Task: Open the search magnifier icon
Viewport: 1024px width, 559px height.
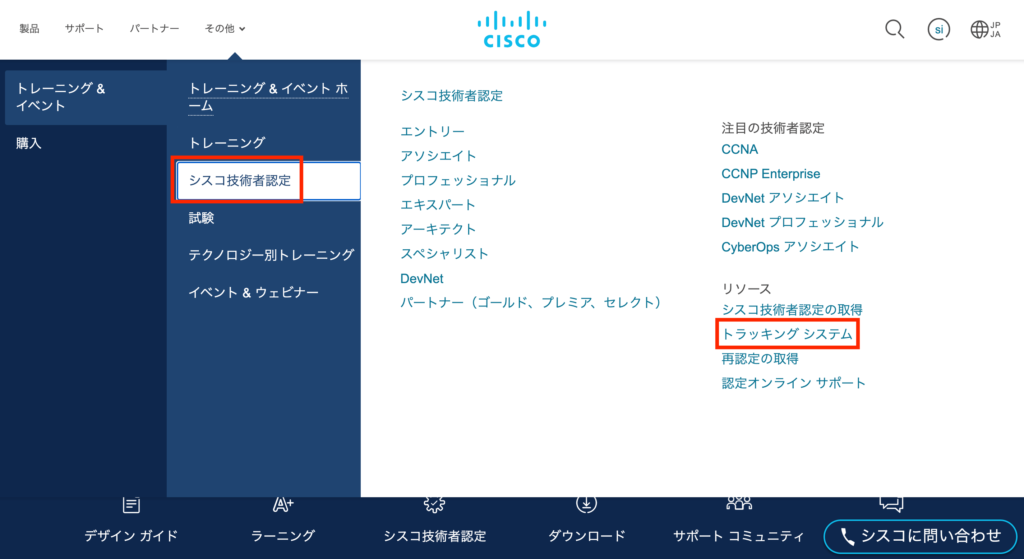Action: click(x=895, y=29)
